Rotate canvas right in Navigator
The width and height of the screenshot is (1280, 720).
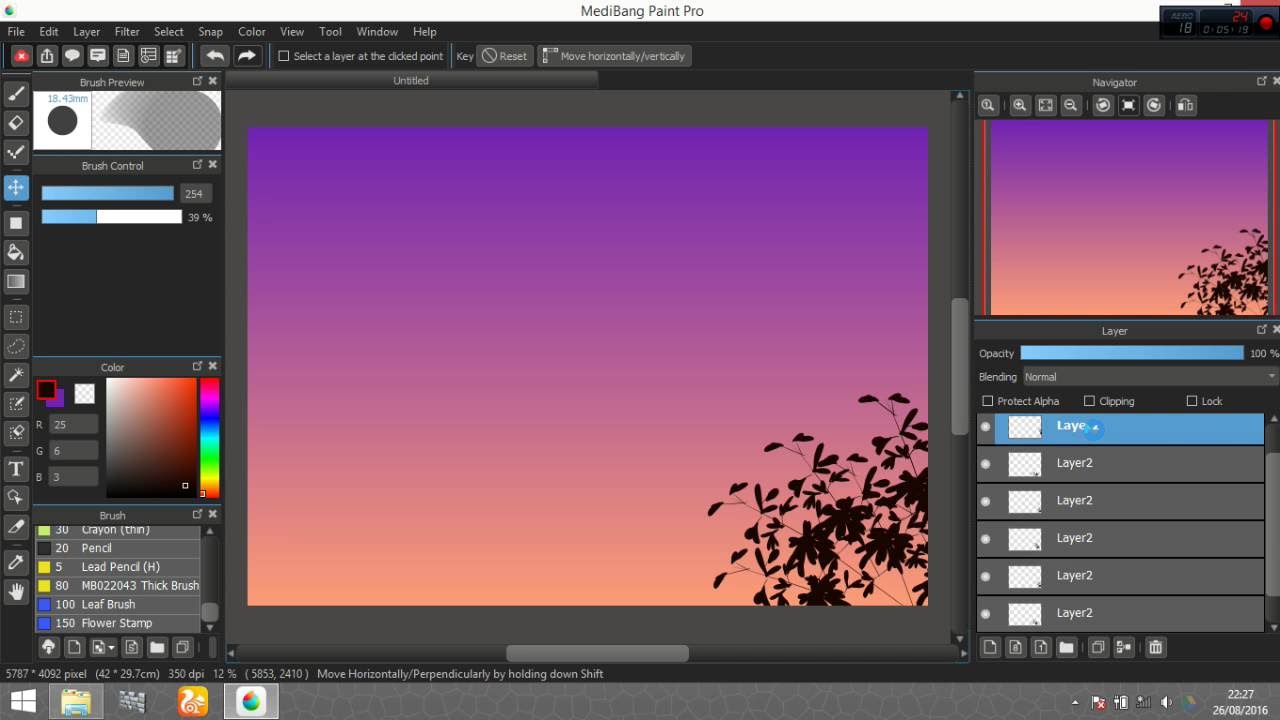(x=1154, y=105)
